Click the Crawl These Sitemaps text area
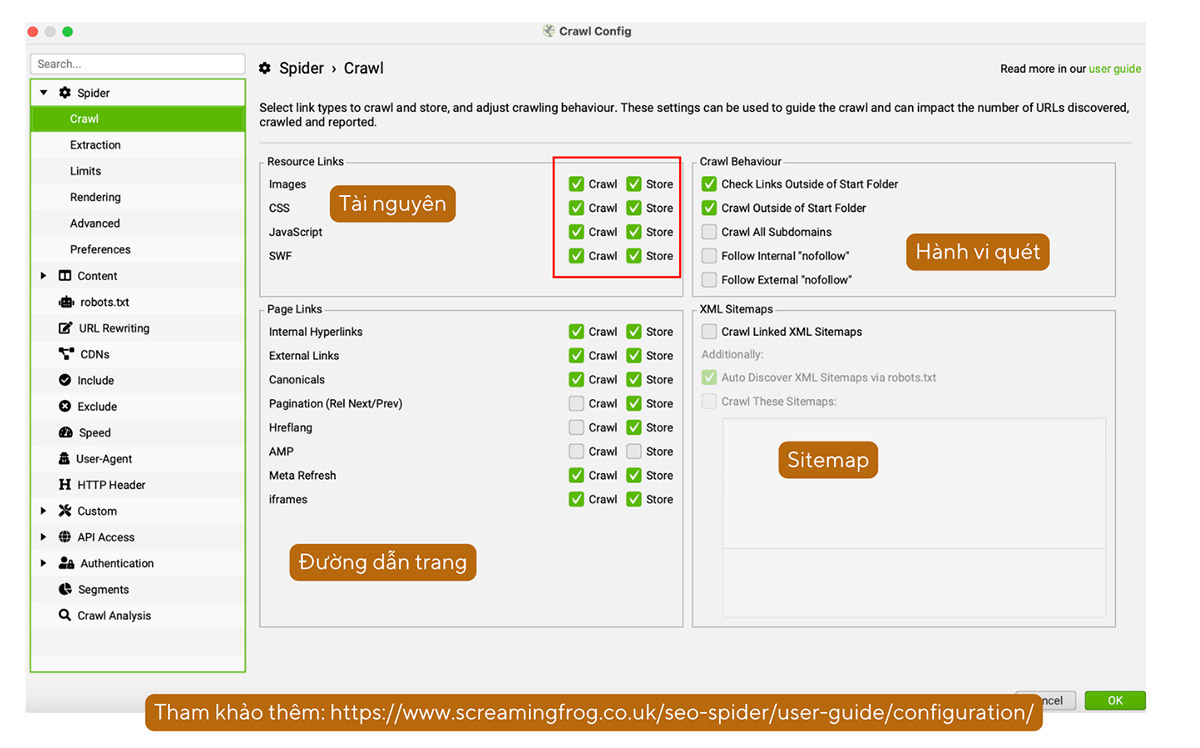The width and height of the screenshot is (1200, 748). coord(914,517)
